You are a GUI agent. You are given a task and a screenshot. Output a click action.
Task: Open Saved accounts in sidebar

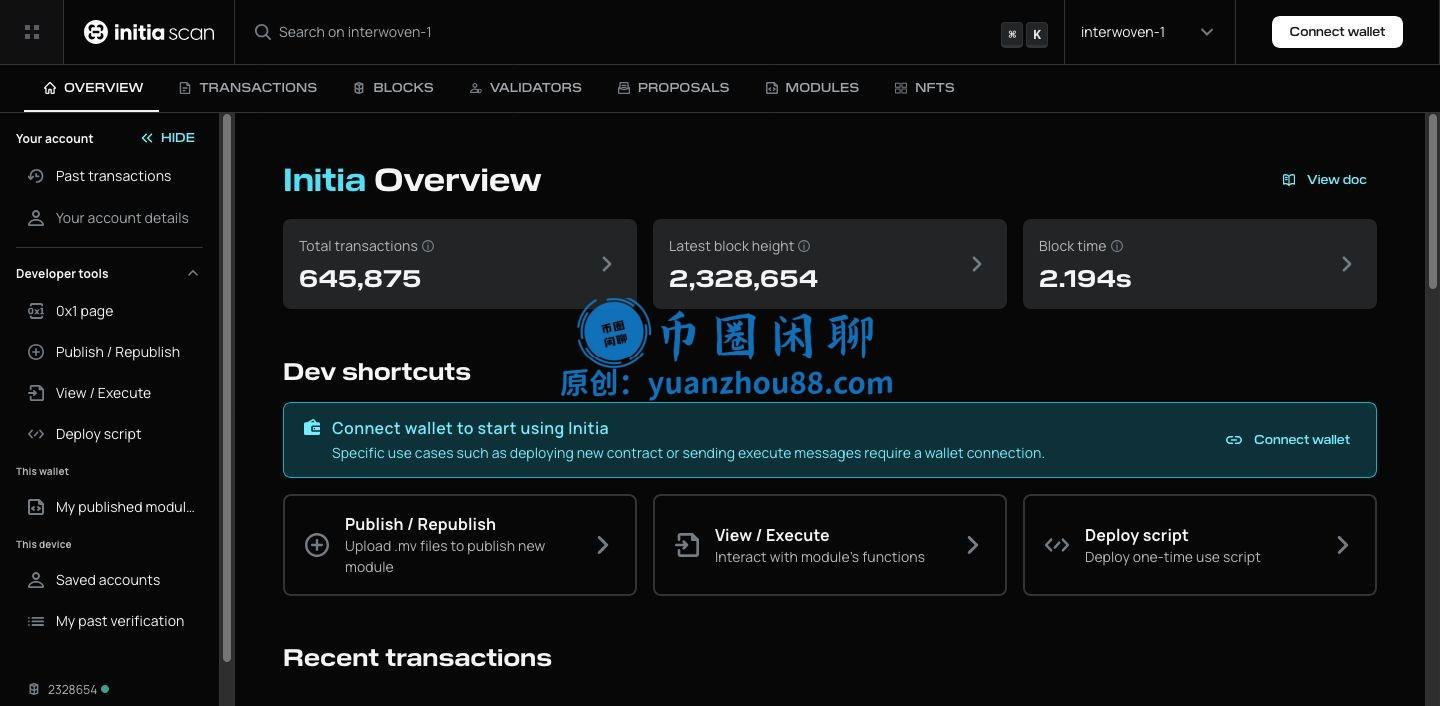point(107,580)
